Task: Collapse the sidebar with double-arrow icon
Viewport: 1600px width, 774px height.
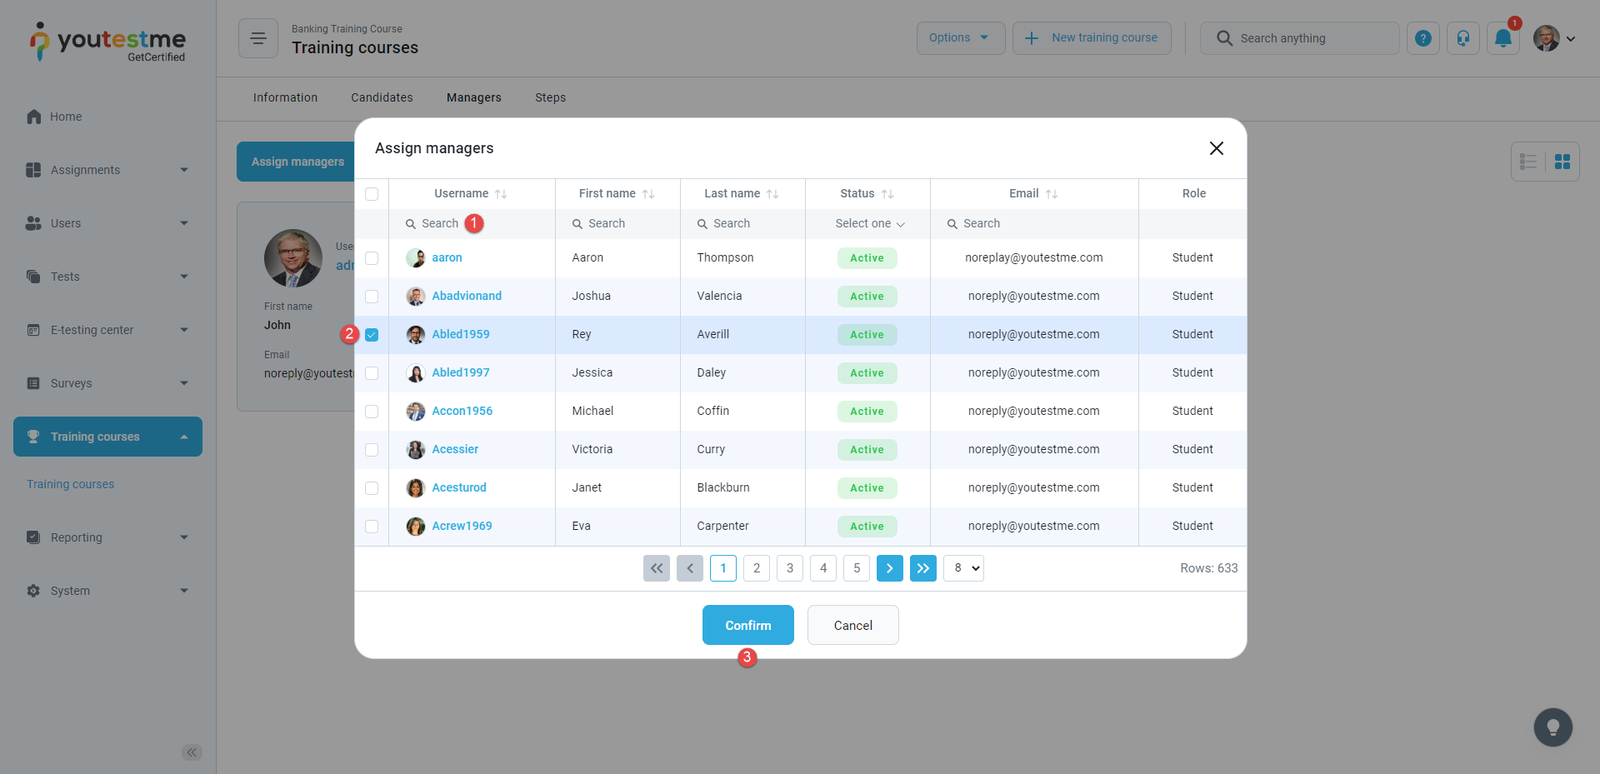Action: (191, 752)
